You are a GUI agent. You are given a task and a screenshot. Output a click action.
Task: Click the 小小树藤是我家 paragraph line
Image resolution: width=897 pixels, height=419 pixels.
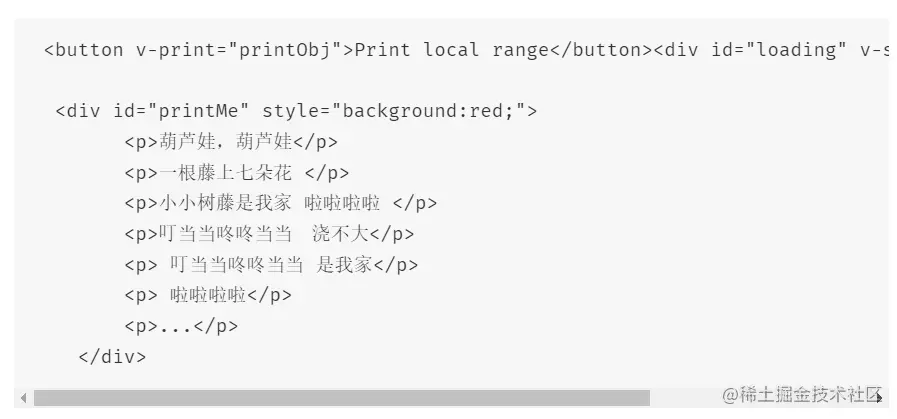(x=280, y=203)
